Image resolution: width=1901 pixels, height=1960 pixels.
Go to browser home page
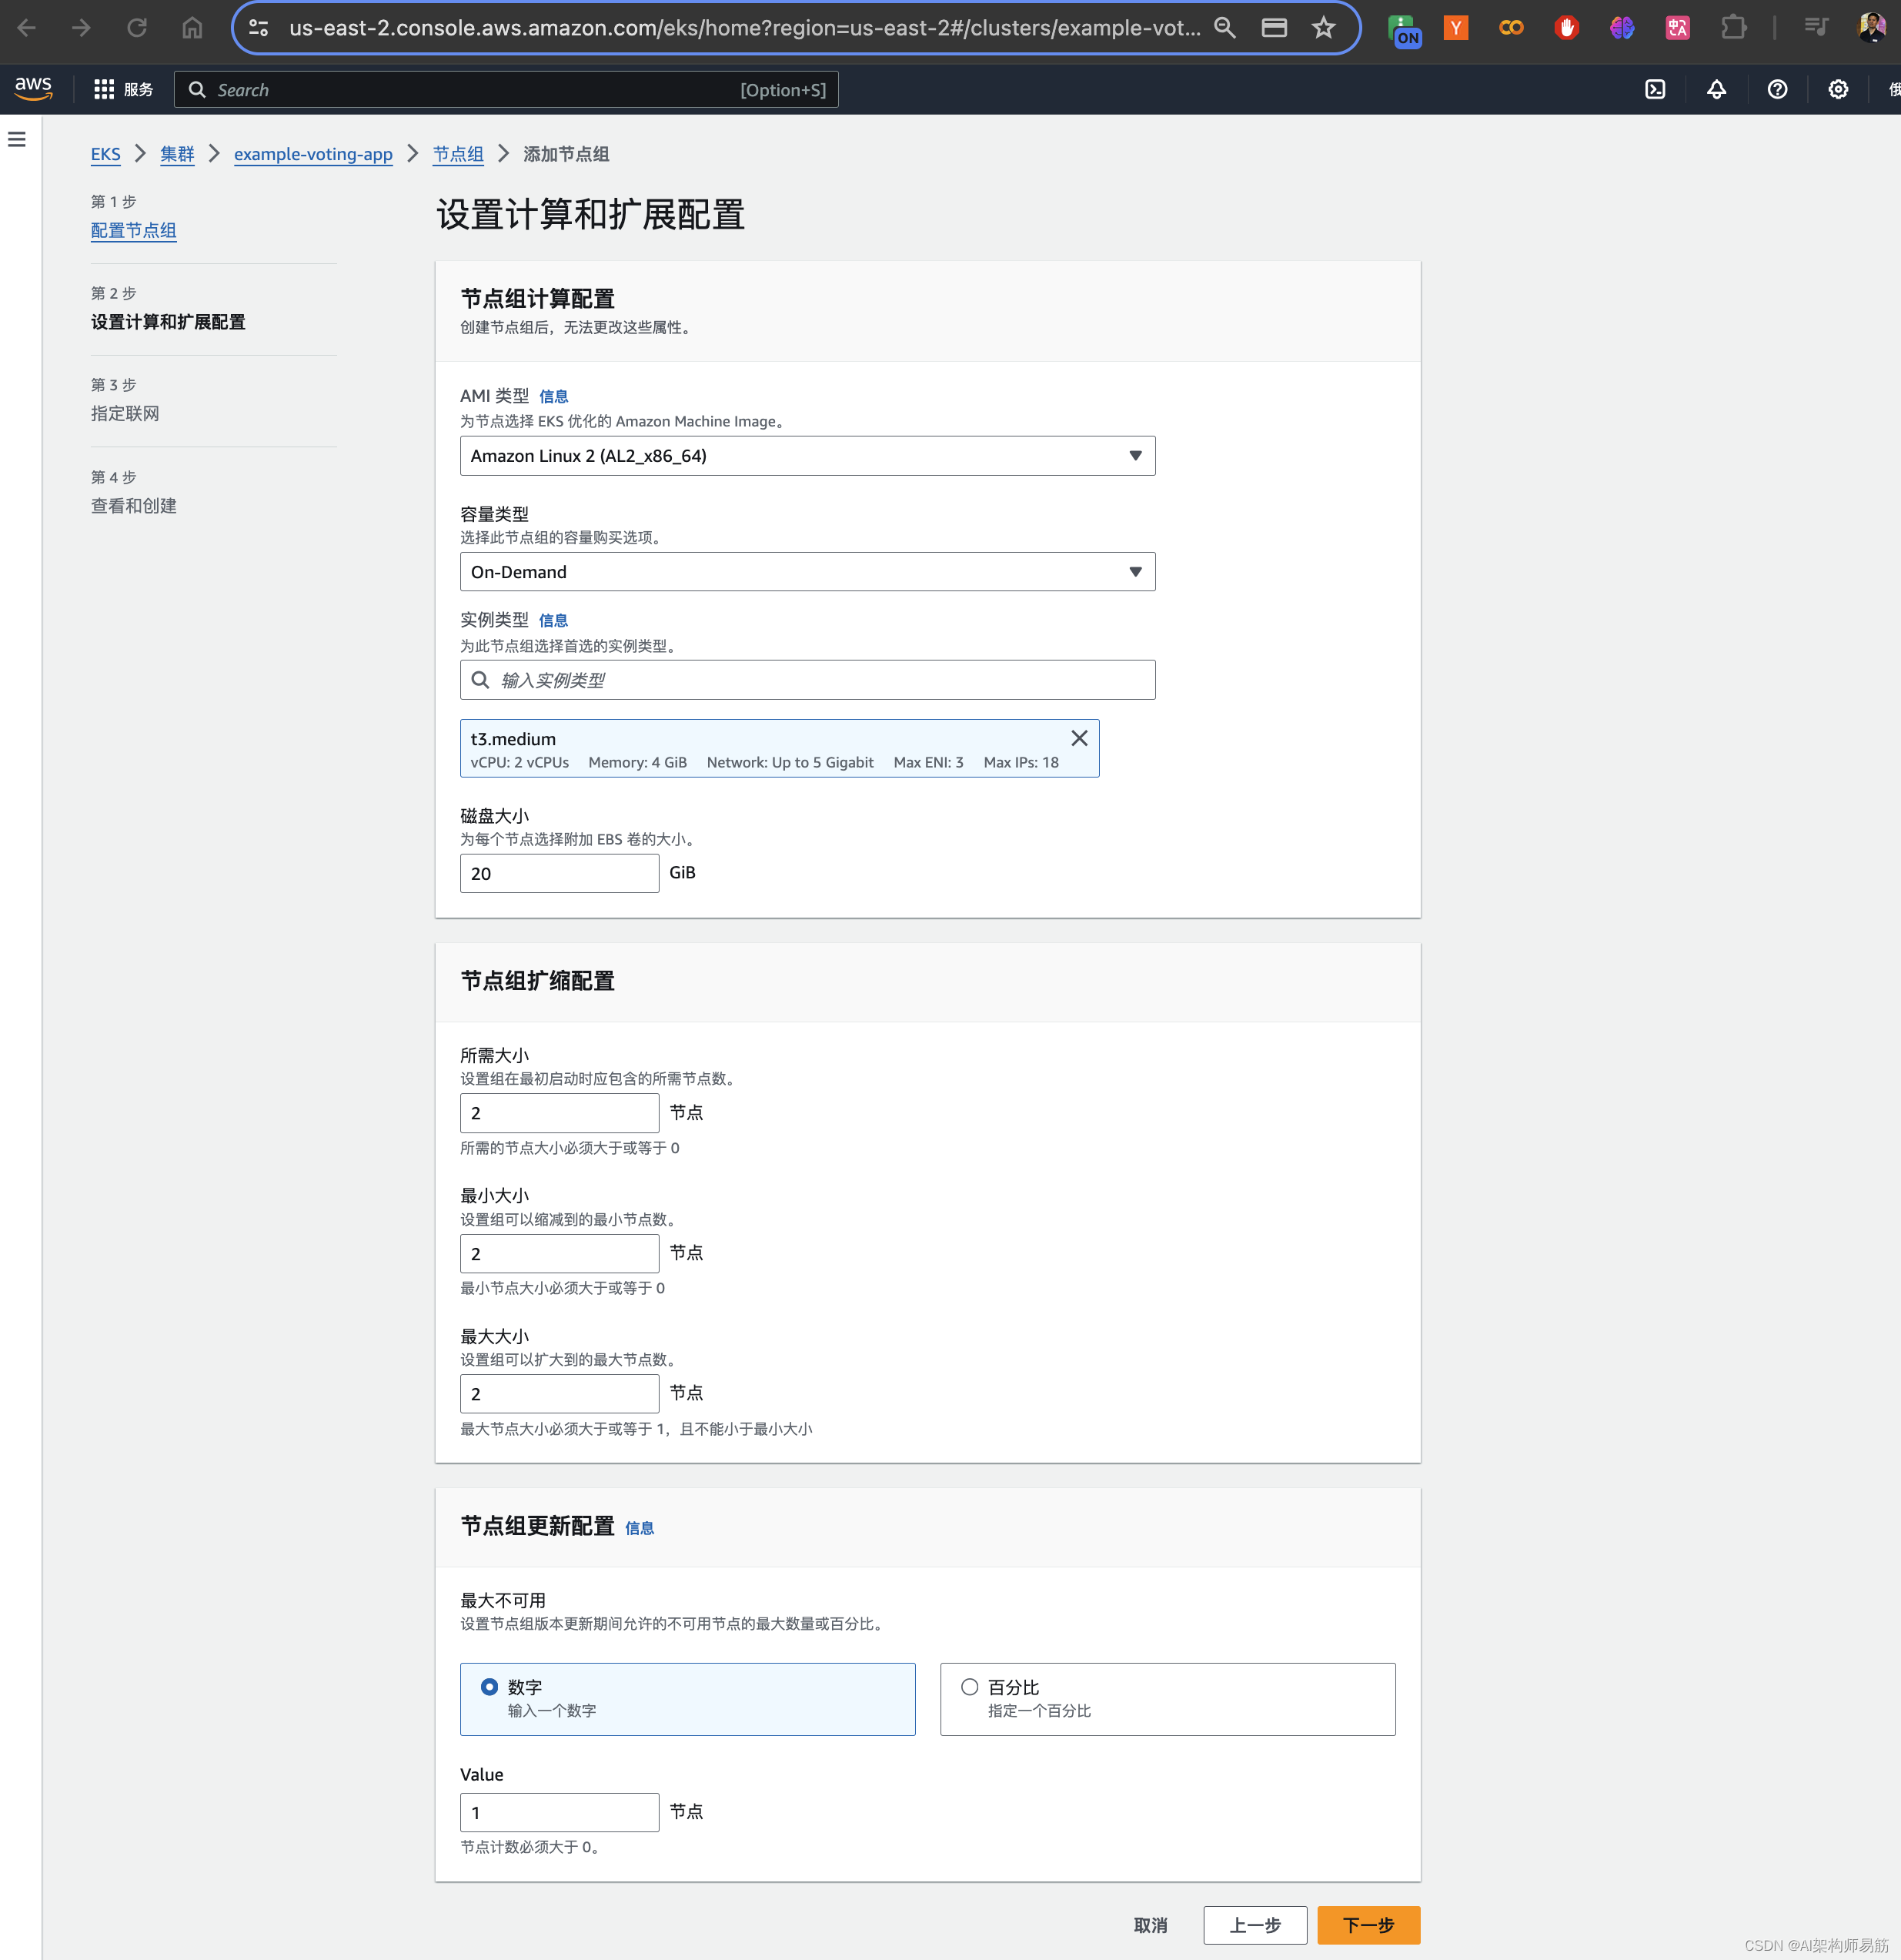192,28
